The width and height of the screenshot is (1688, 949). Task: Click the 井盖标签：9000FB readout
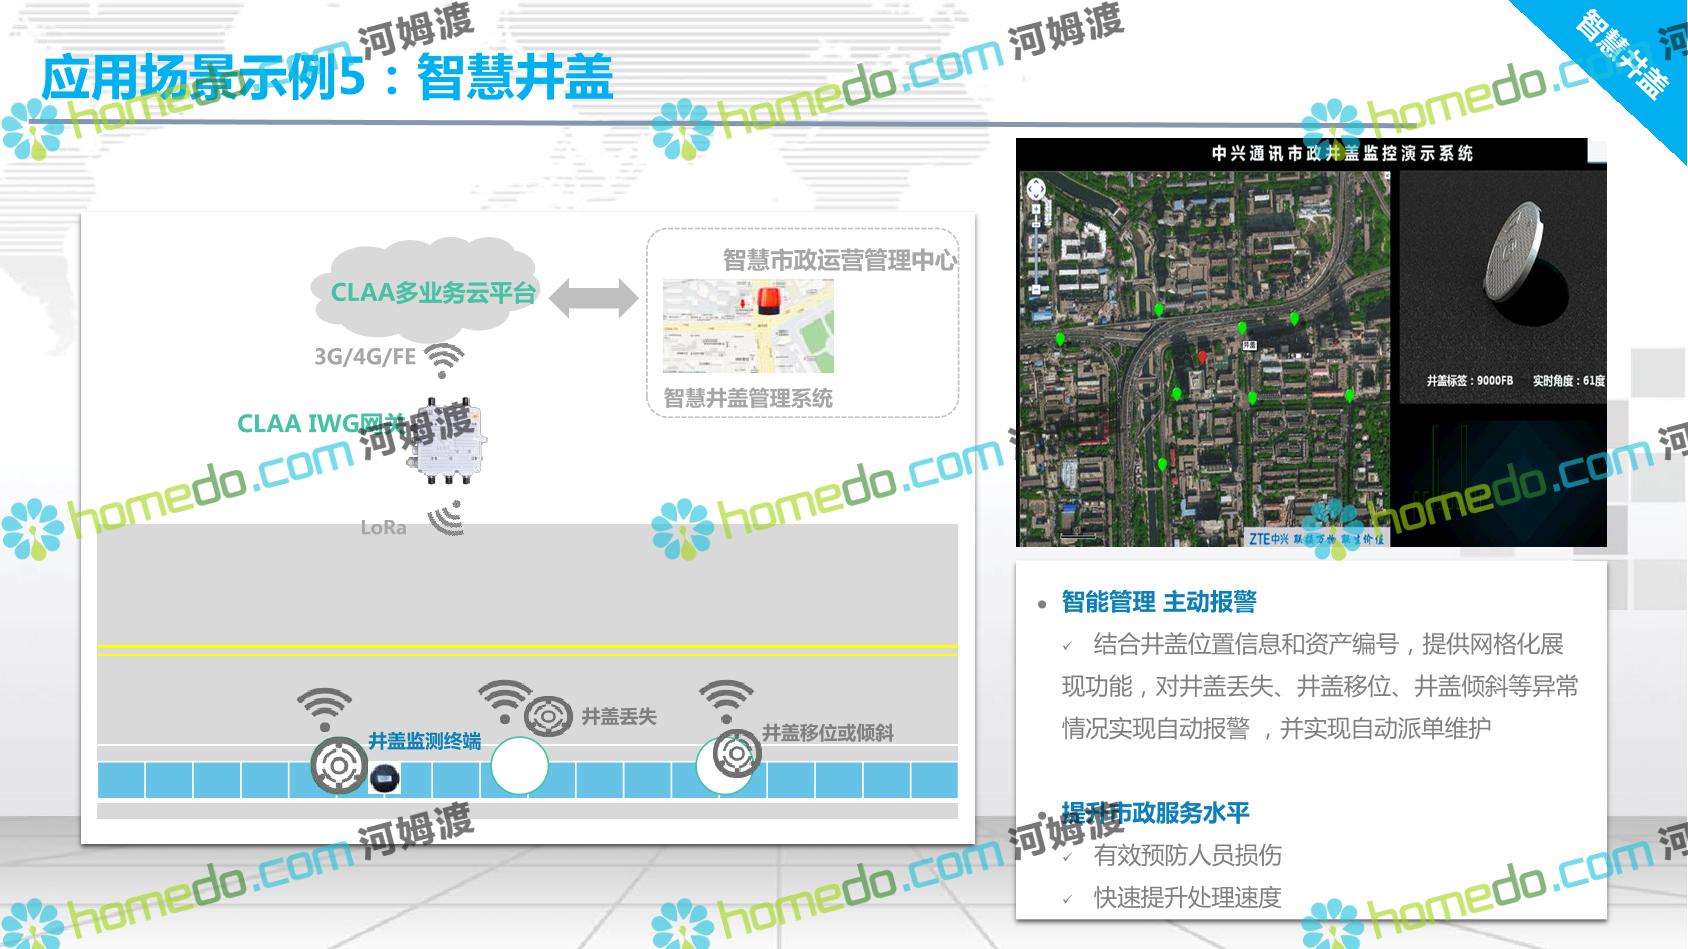pyautogui.click(x=1469, y=381)
